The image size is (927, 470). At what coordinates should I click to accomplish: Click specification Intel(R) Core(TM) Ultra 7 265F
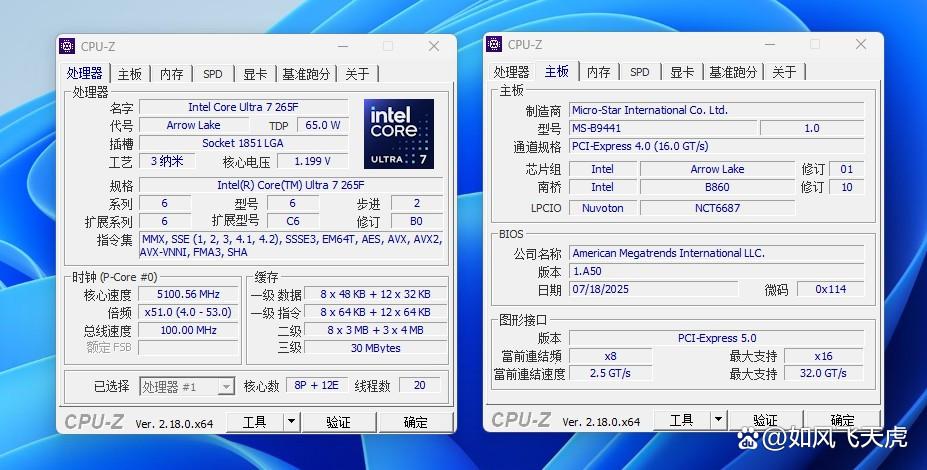click(x=291, y=185)
